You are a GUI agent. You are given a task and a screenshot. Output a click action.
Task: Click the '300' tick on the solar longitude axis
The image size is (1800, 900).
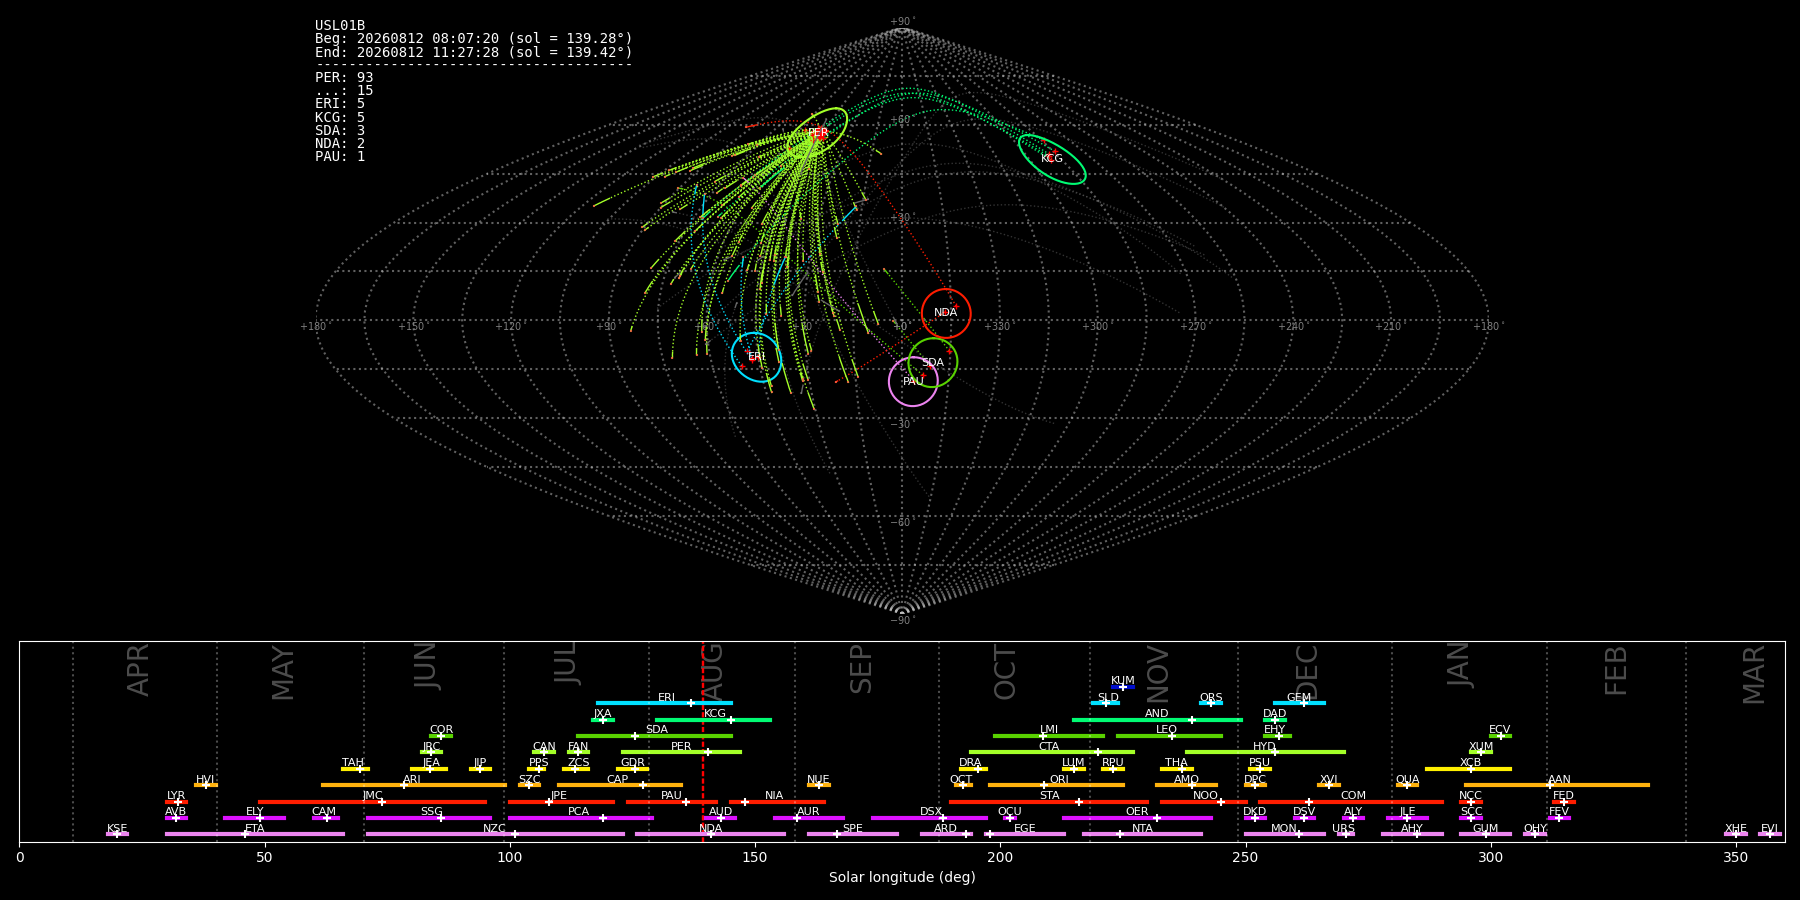tap(1490, 857)
